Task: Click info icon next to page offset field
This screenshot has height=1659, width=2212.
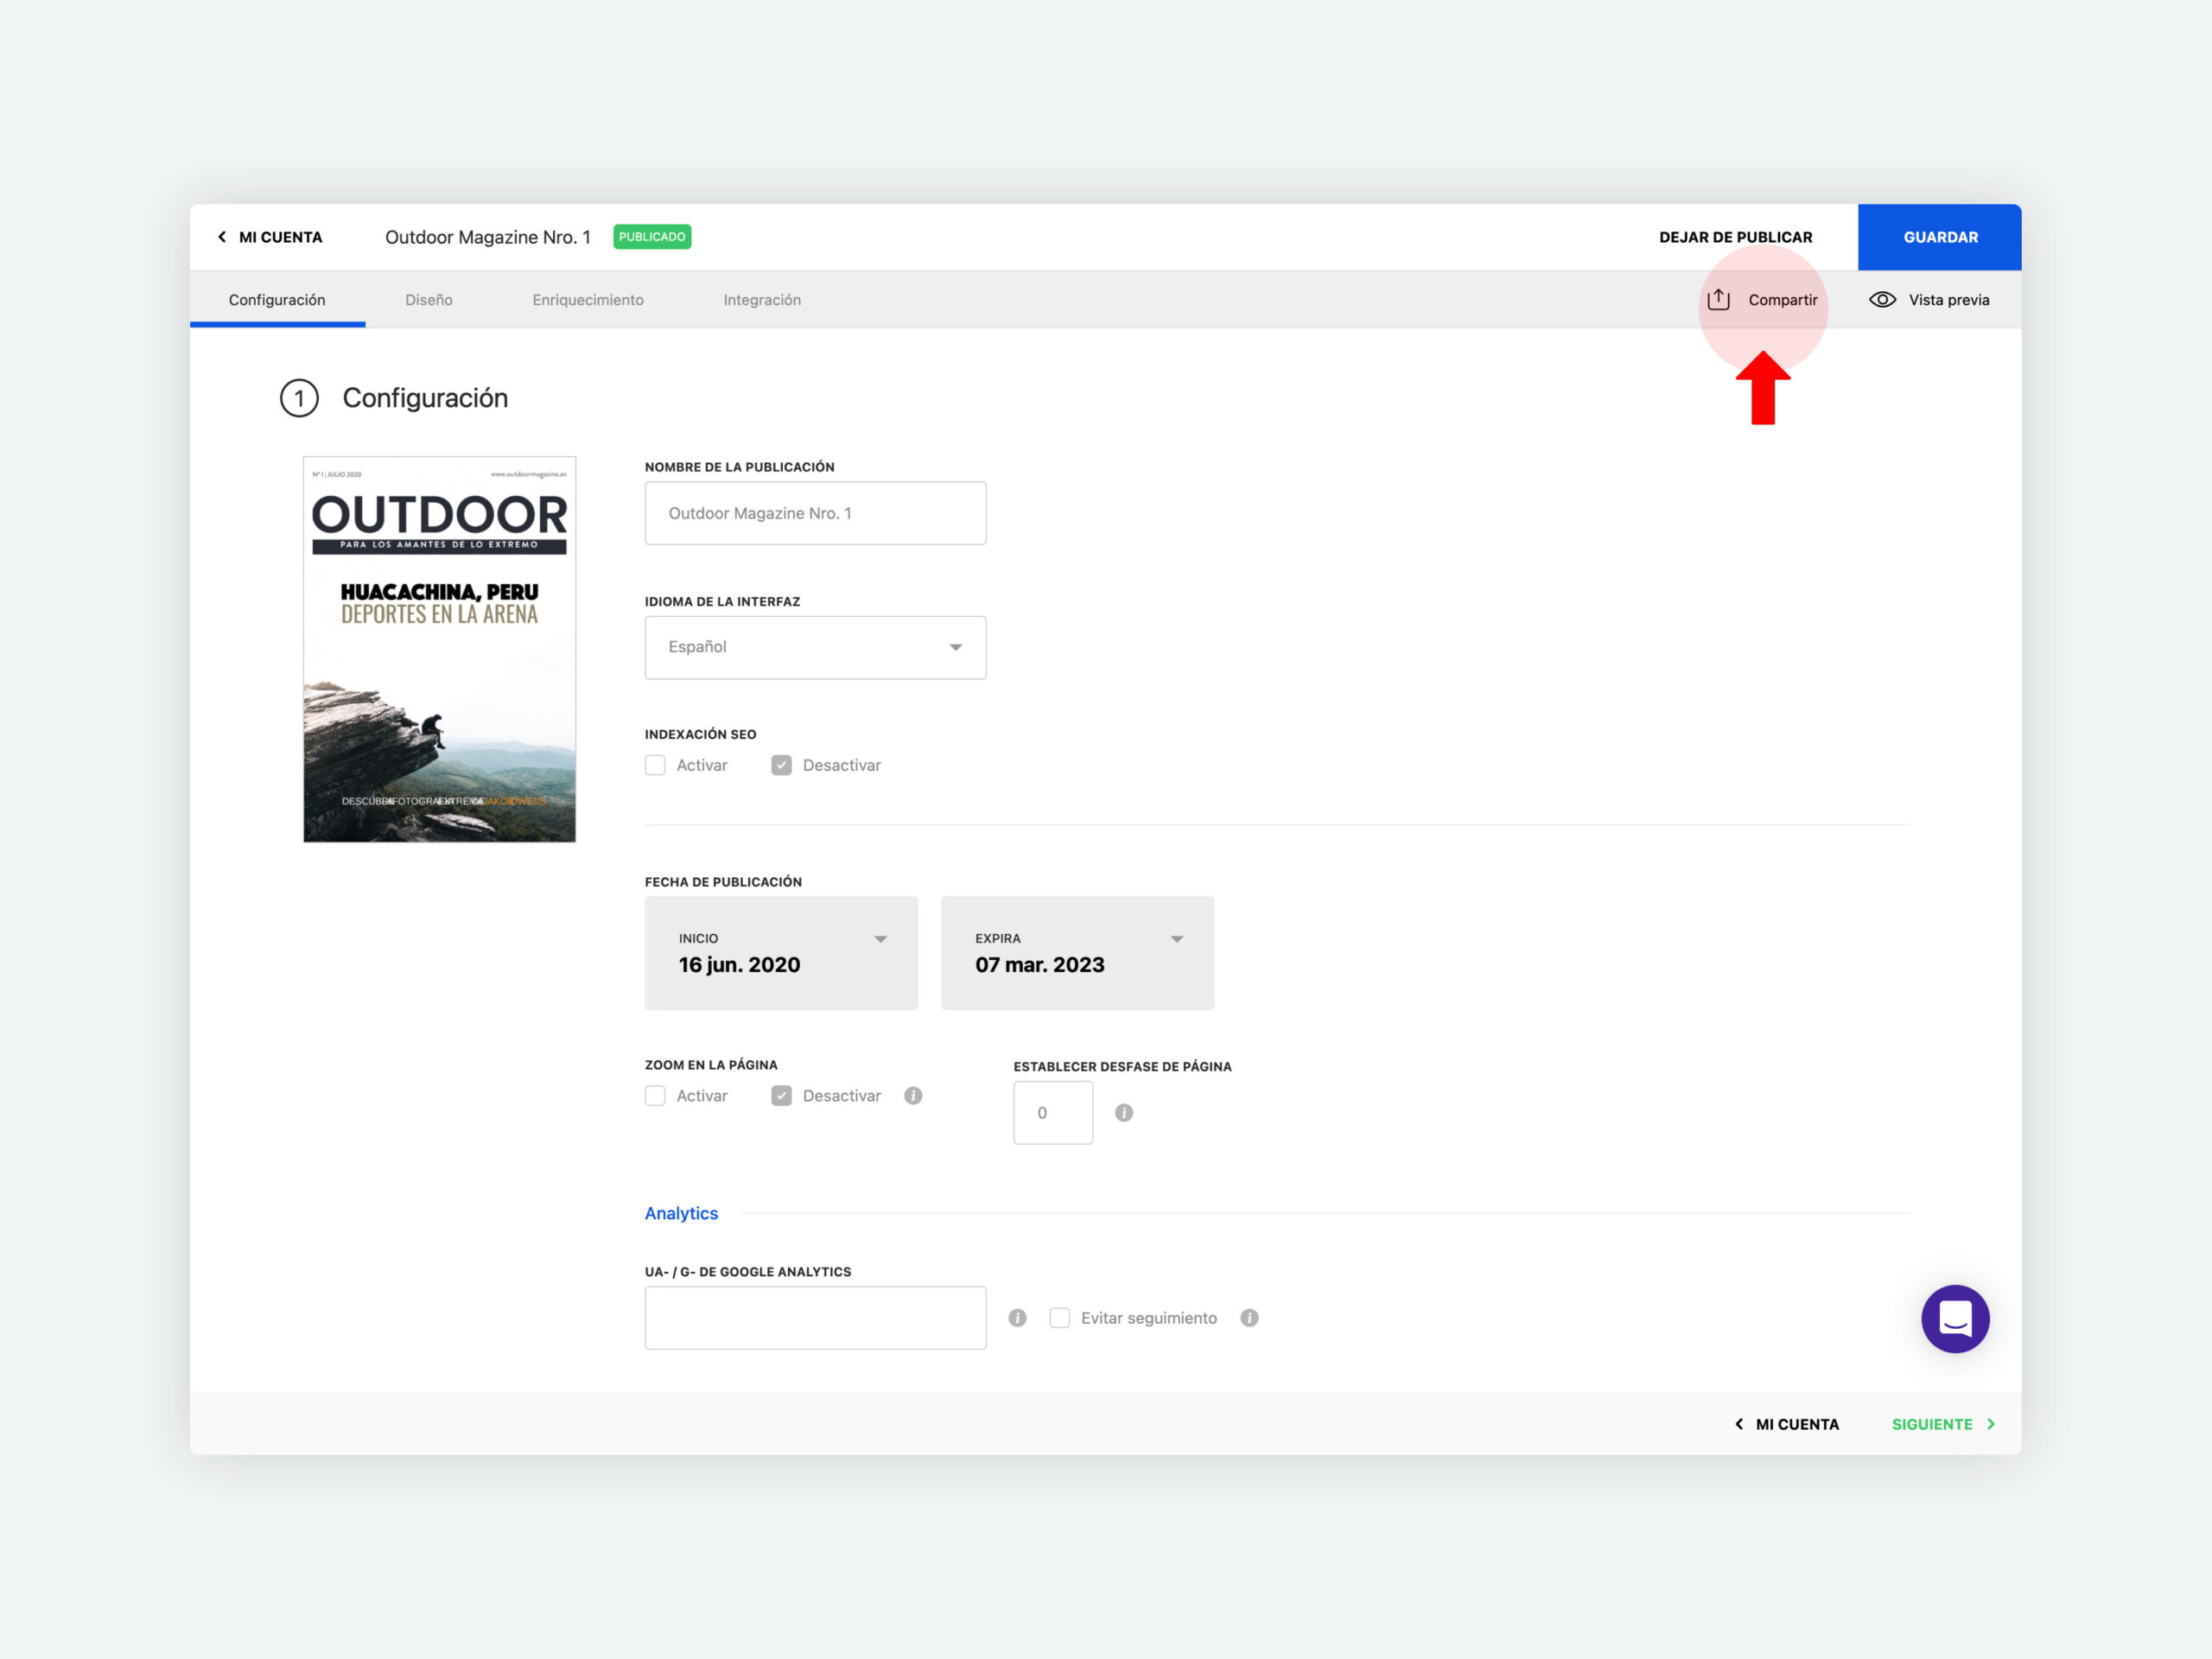Action: coord(1124,1113)
